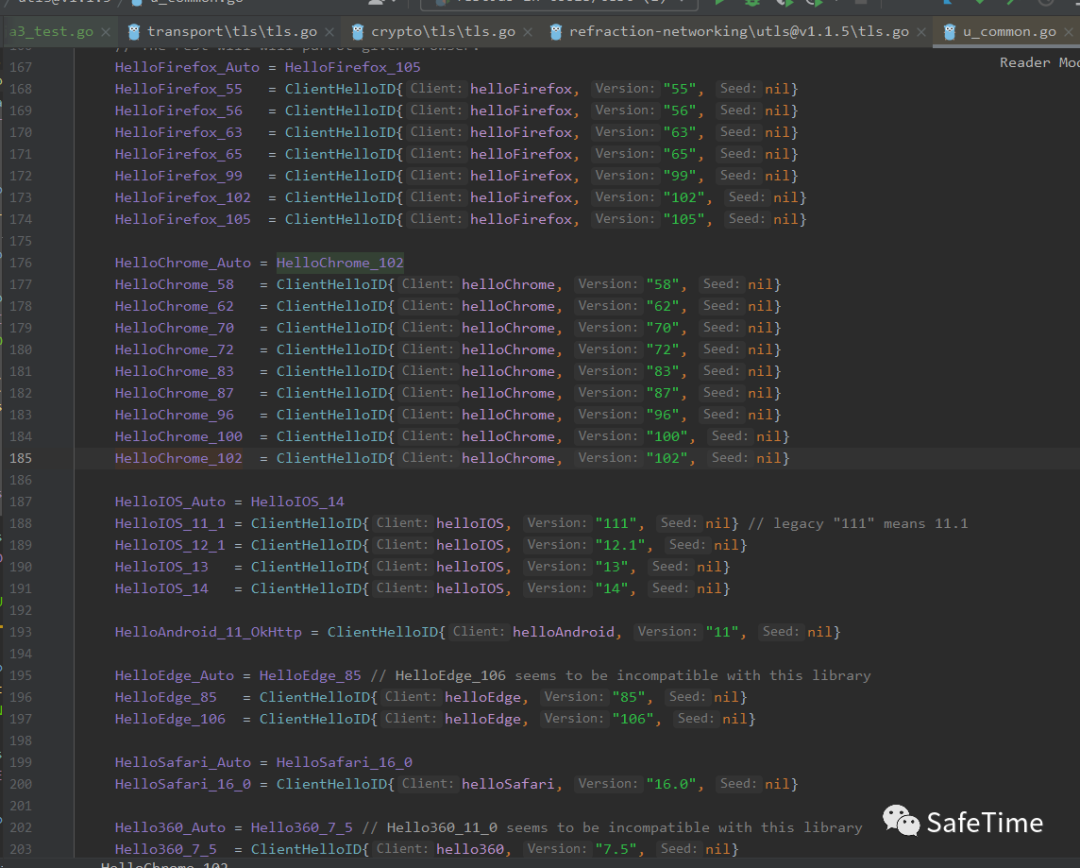This screenshot has height=868, width=1080.
Task: Toggle breakpoint at line number 185
Action: click(x=20, y=458)
